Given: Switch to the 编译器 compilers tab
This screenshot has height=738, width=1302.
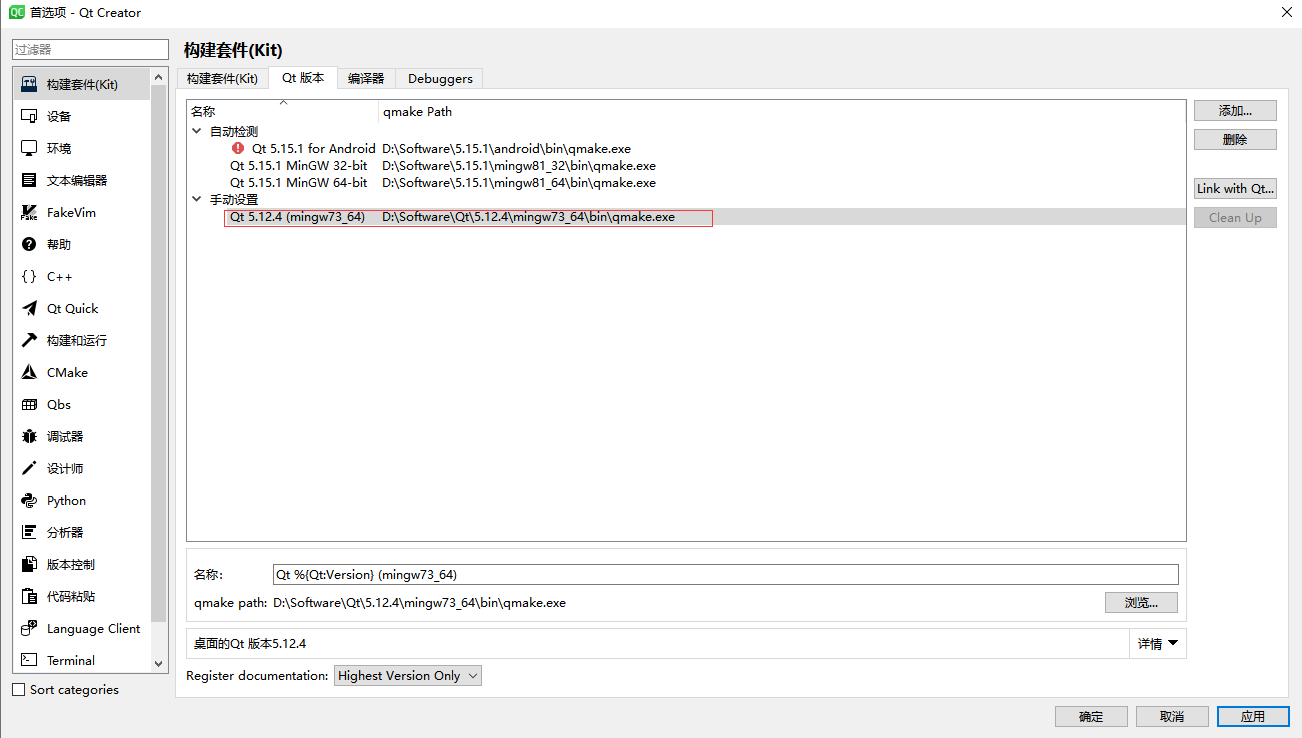Looking at the screenshot, I should (366, 78).
